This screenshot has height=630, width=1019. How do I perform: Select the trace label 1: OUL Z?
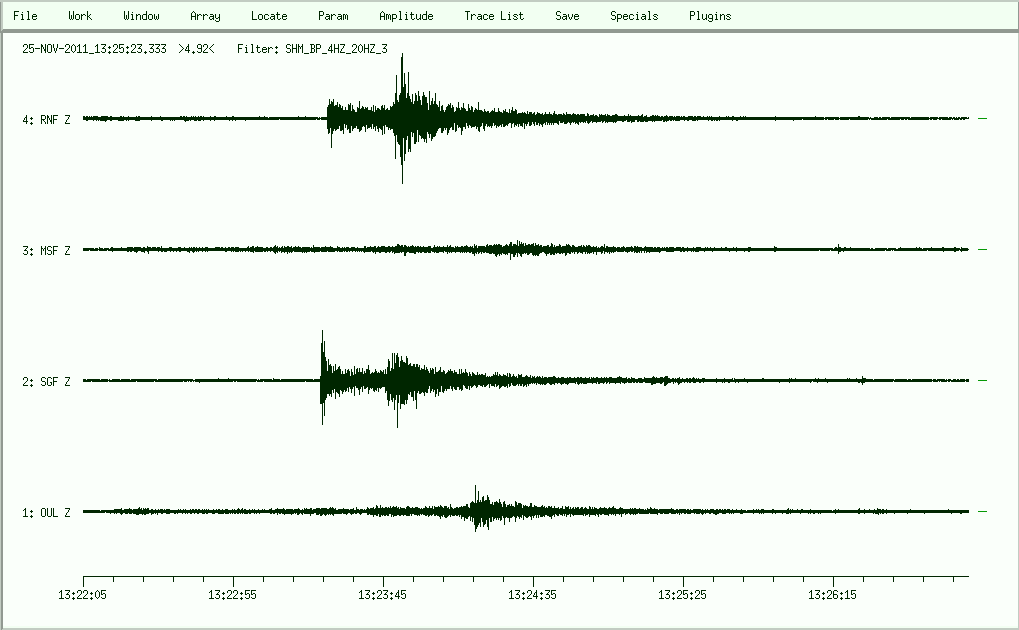coord(46,513)
